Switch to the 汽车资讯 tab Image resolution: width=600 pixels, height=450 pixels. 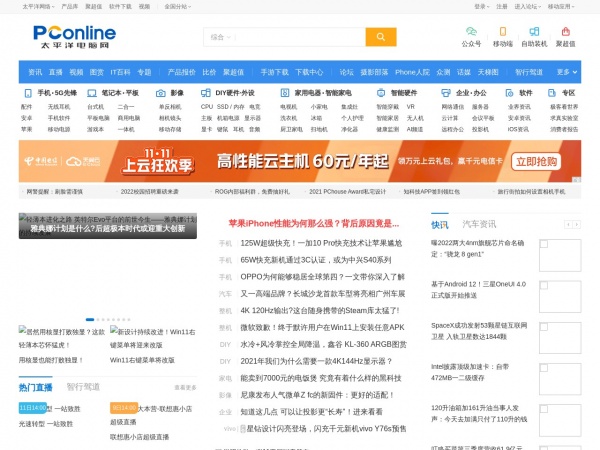point(479,224)
